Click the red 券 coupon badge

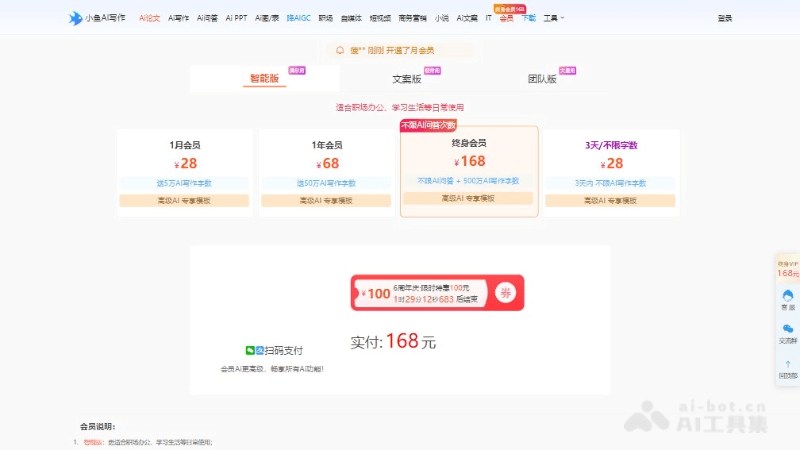tap(506, 293)
